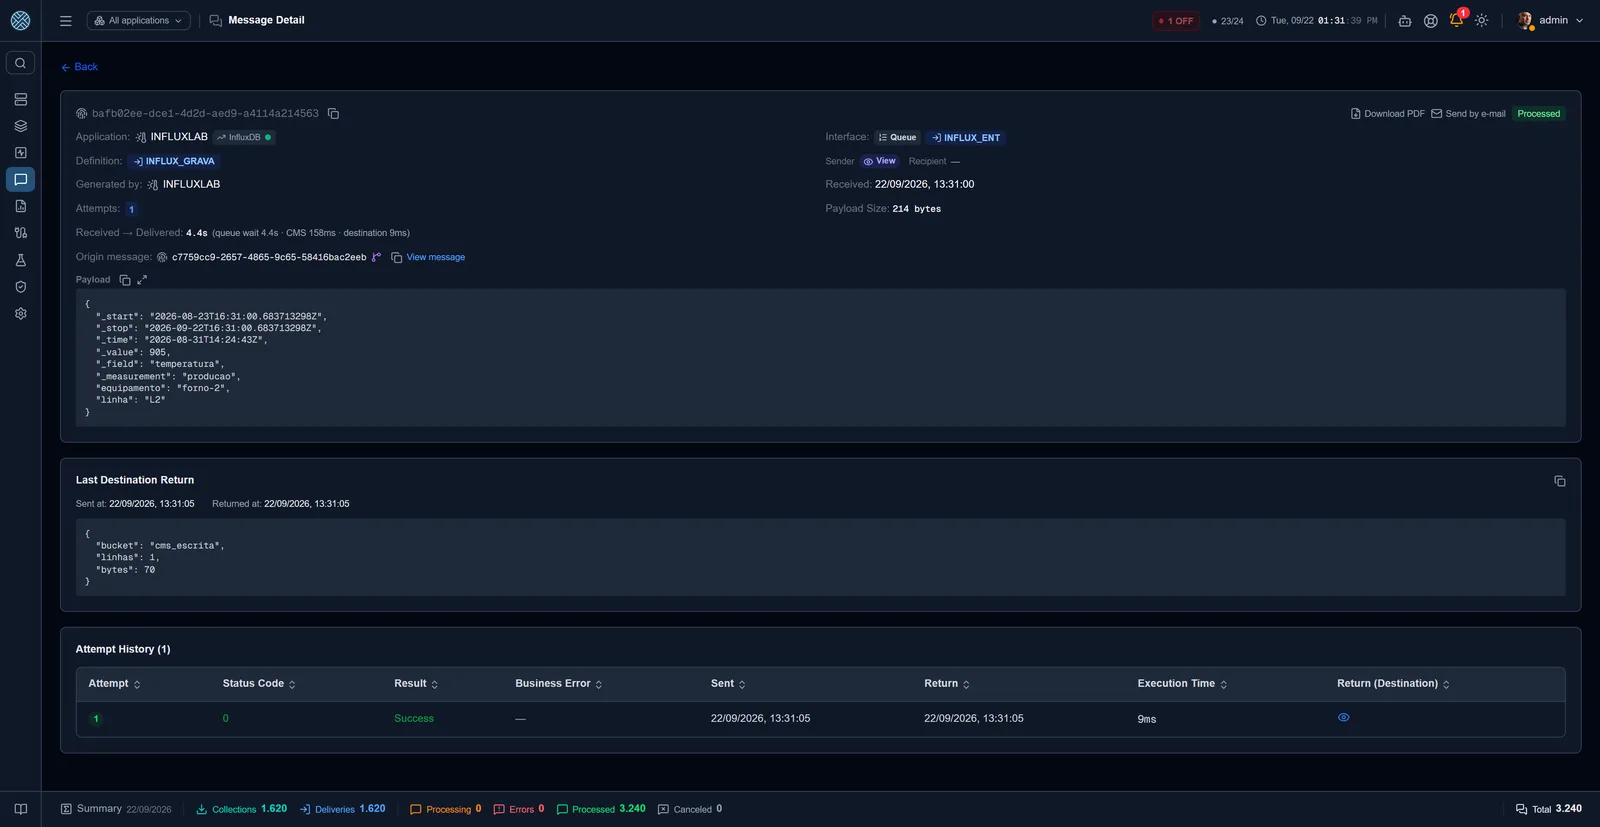View the Sender details
1600x827 pixels.
point(880,161)
